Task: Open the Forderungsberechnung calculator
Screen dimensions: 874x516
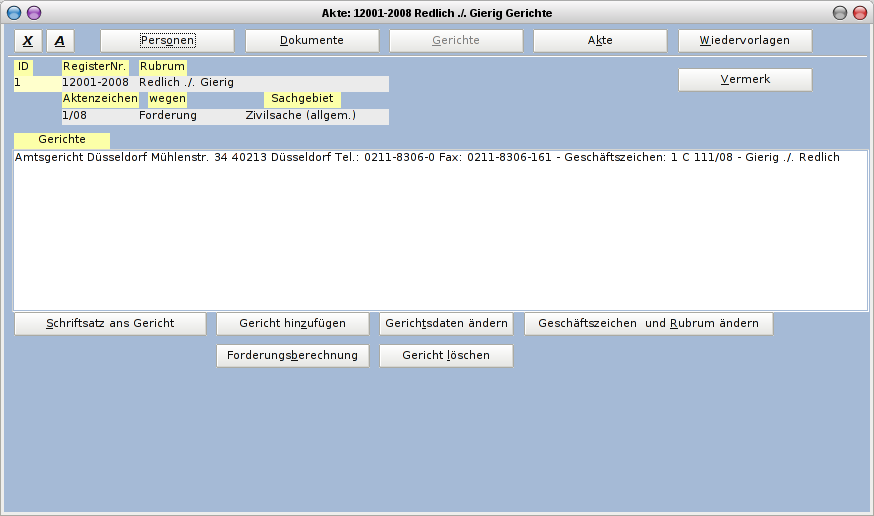Action: point(292,356)
